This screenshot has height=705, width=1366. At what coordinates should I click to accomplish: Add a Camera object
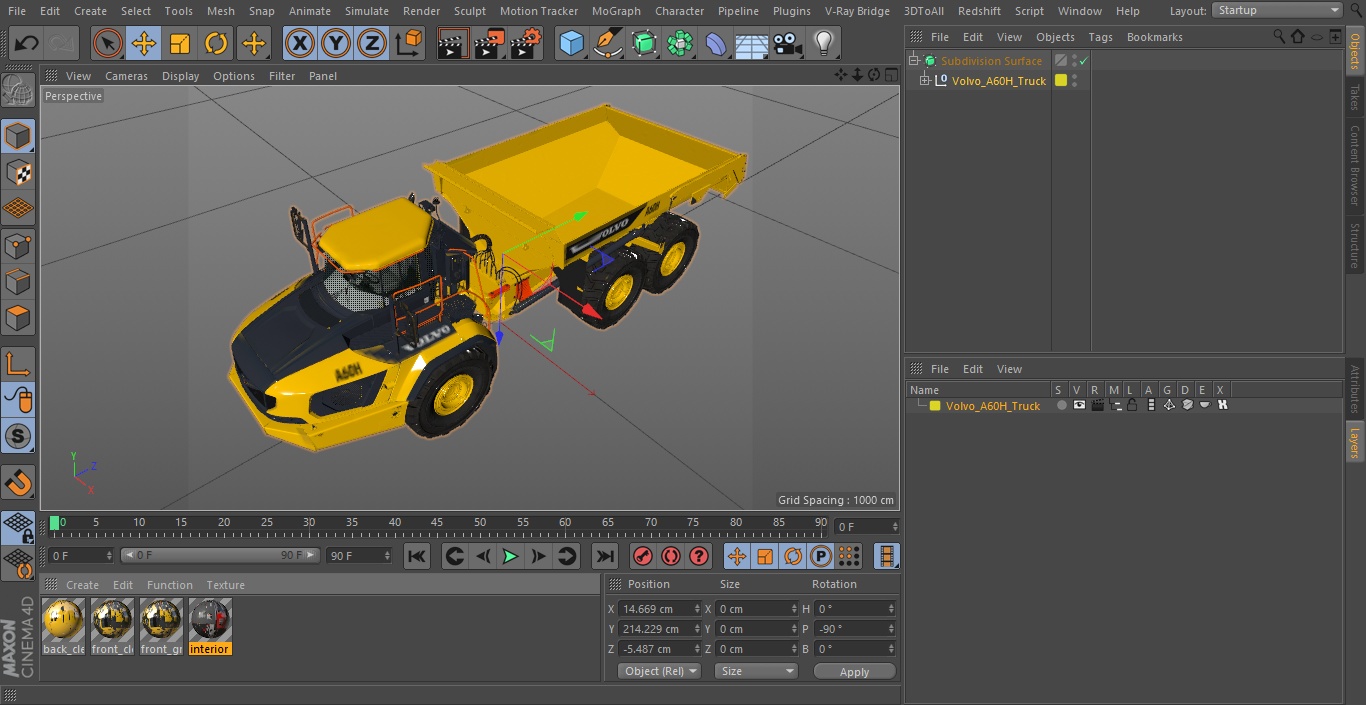[788, 43]
